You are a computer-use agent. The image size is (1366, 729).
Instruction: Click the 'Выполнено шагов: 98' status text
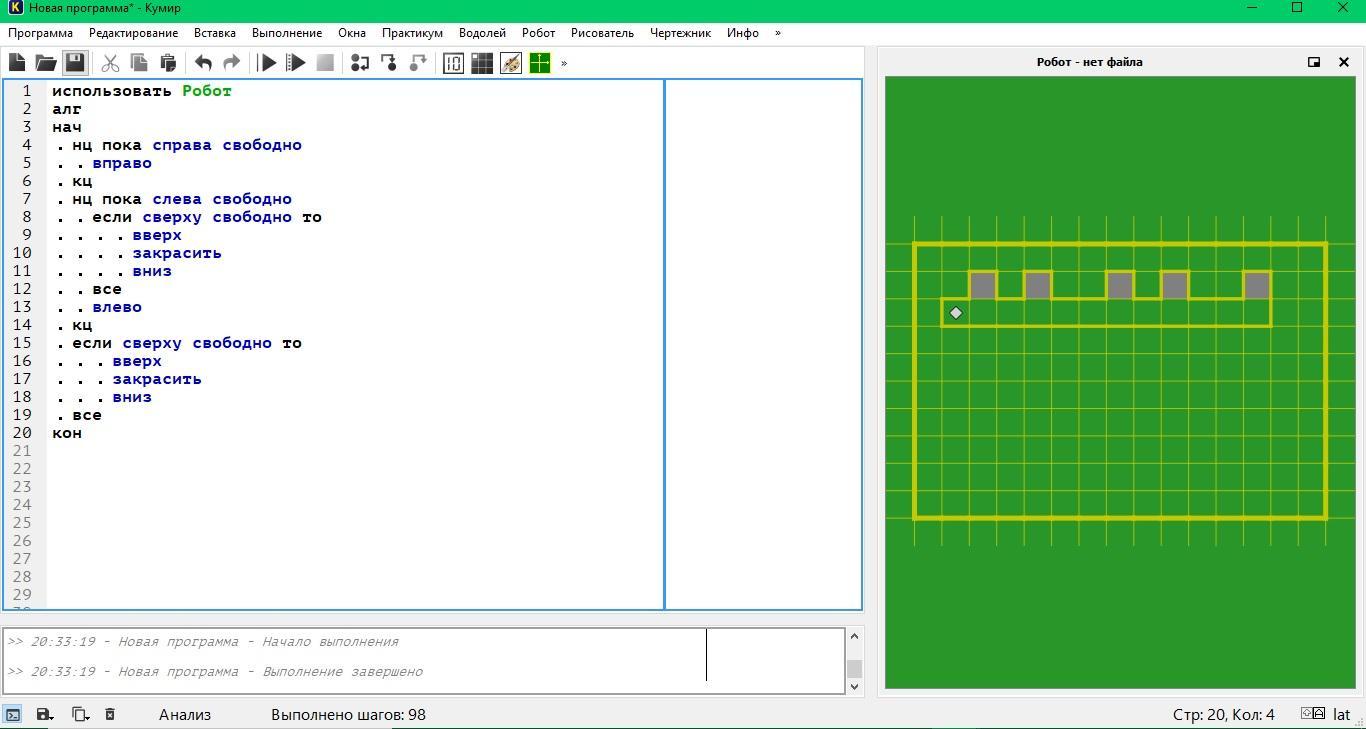pyautogui.click(x=348, y=714)
